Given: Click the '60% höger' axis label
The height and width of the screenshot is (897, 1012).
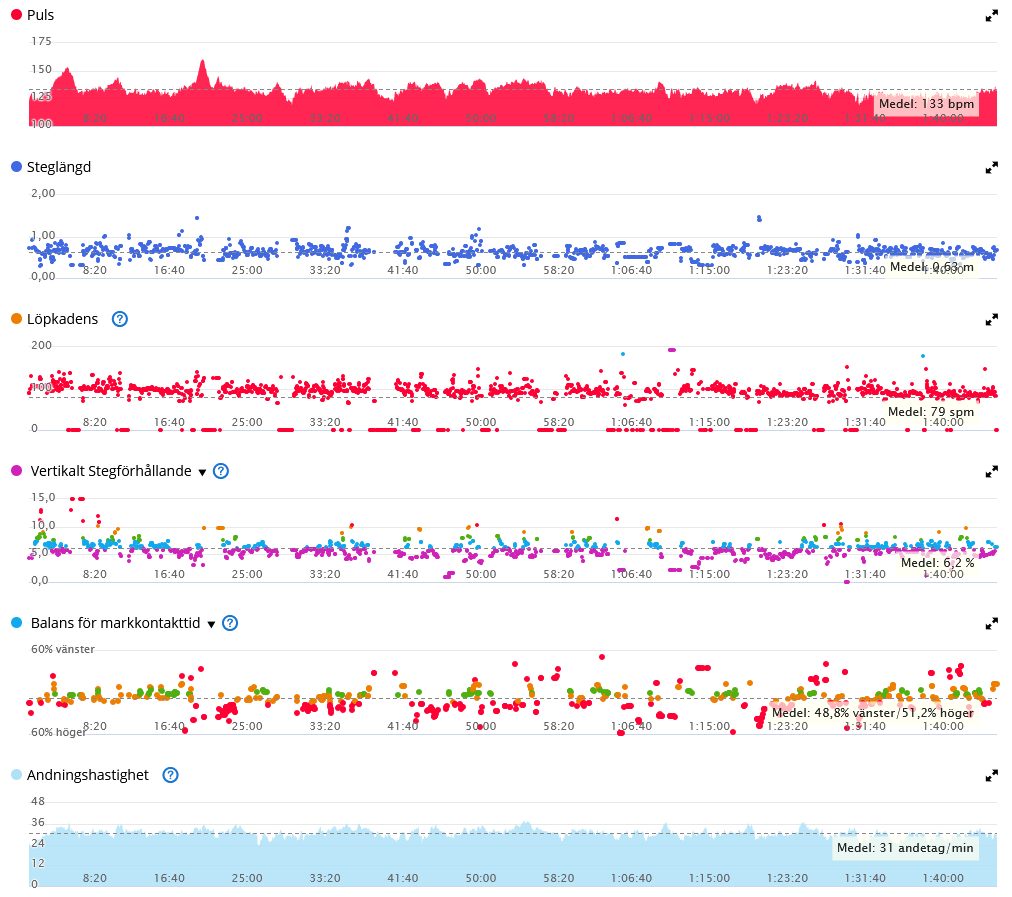Looking at the screenshot, I should coord(58,732).
